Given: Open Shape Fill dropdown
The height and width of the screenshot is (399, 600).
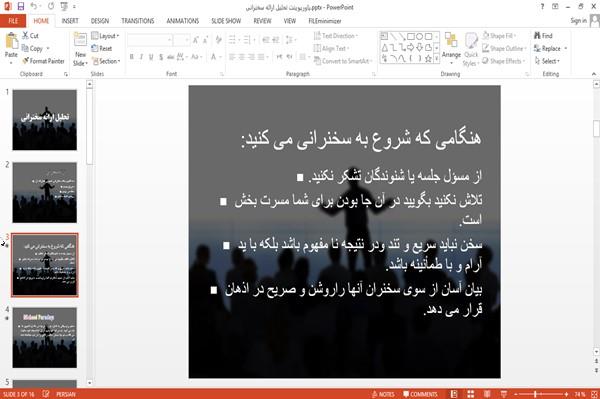Looking at the screenshot, I should pyautogui.click(x=499, y=36).
